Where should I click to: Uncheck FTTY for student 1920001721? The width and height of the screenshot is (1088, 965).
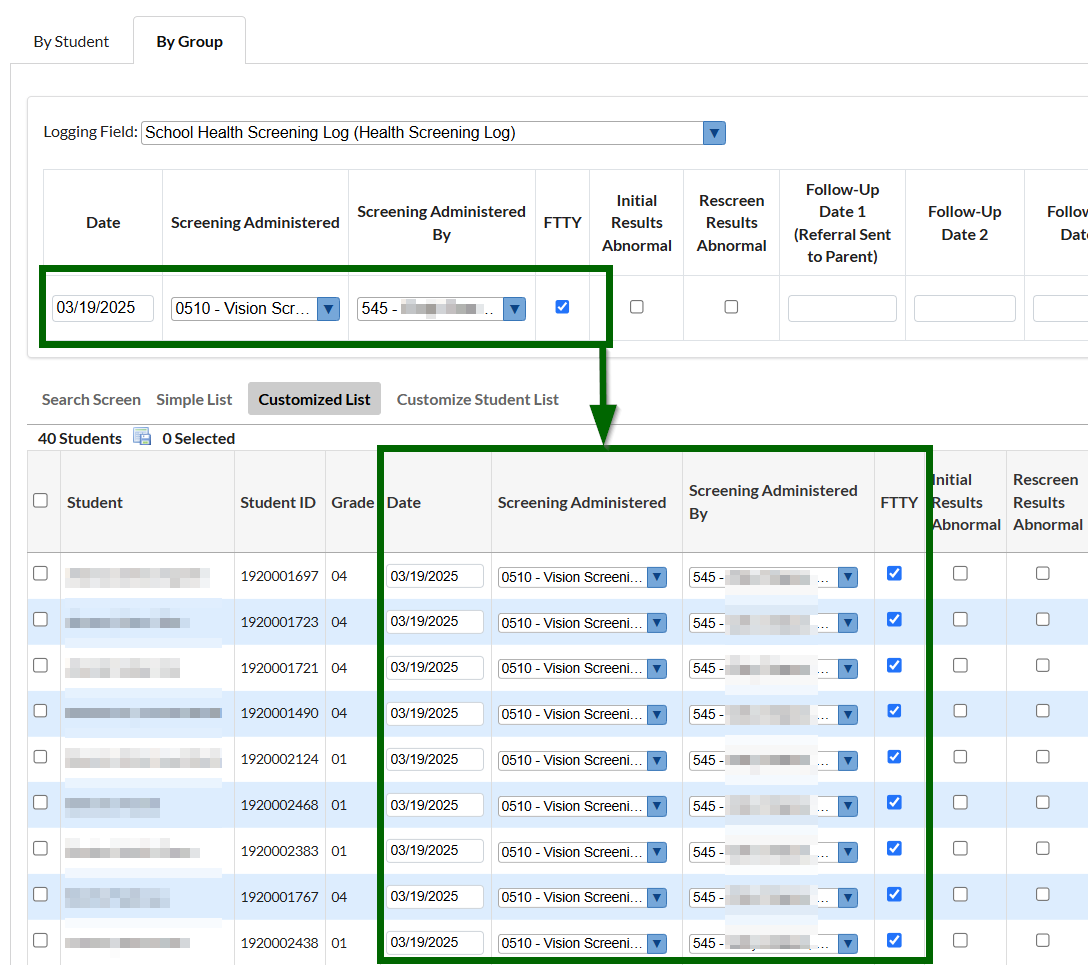(x=894, y=665)
